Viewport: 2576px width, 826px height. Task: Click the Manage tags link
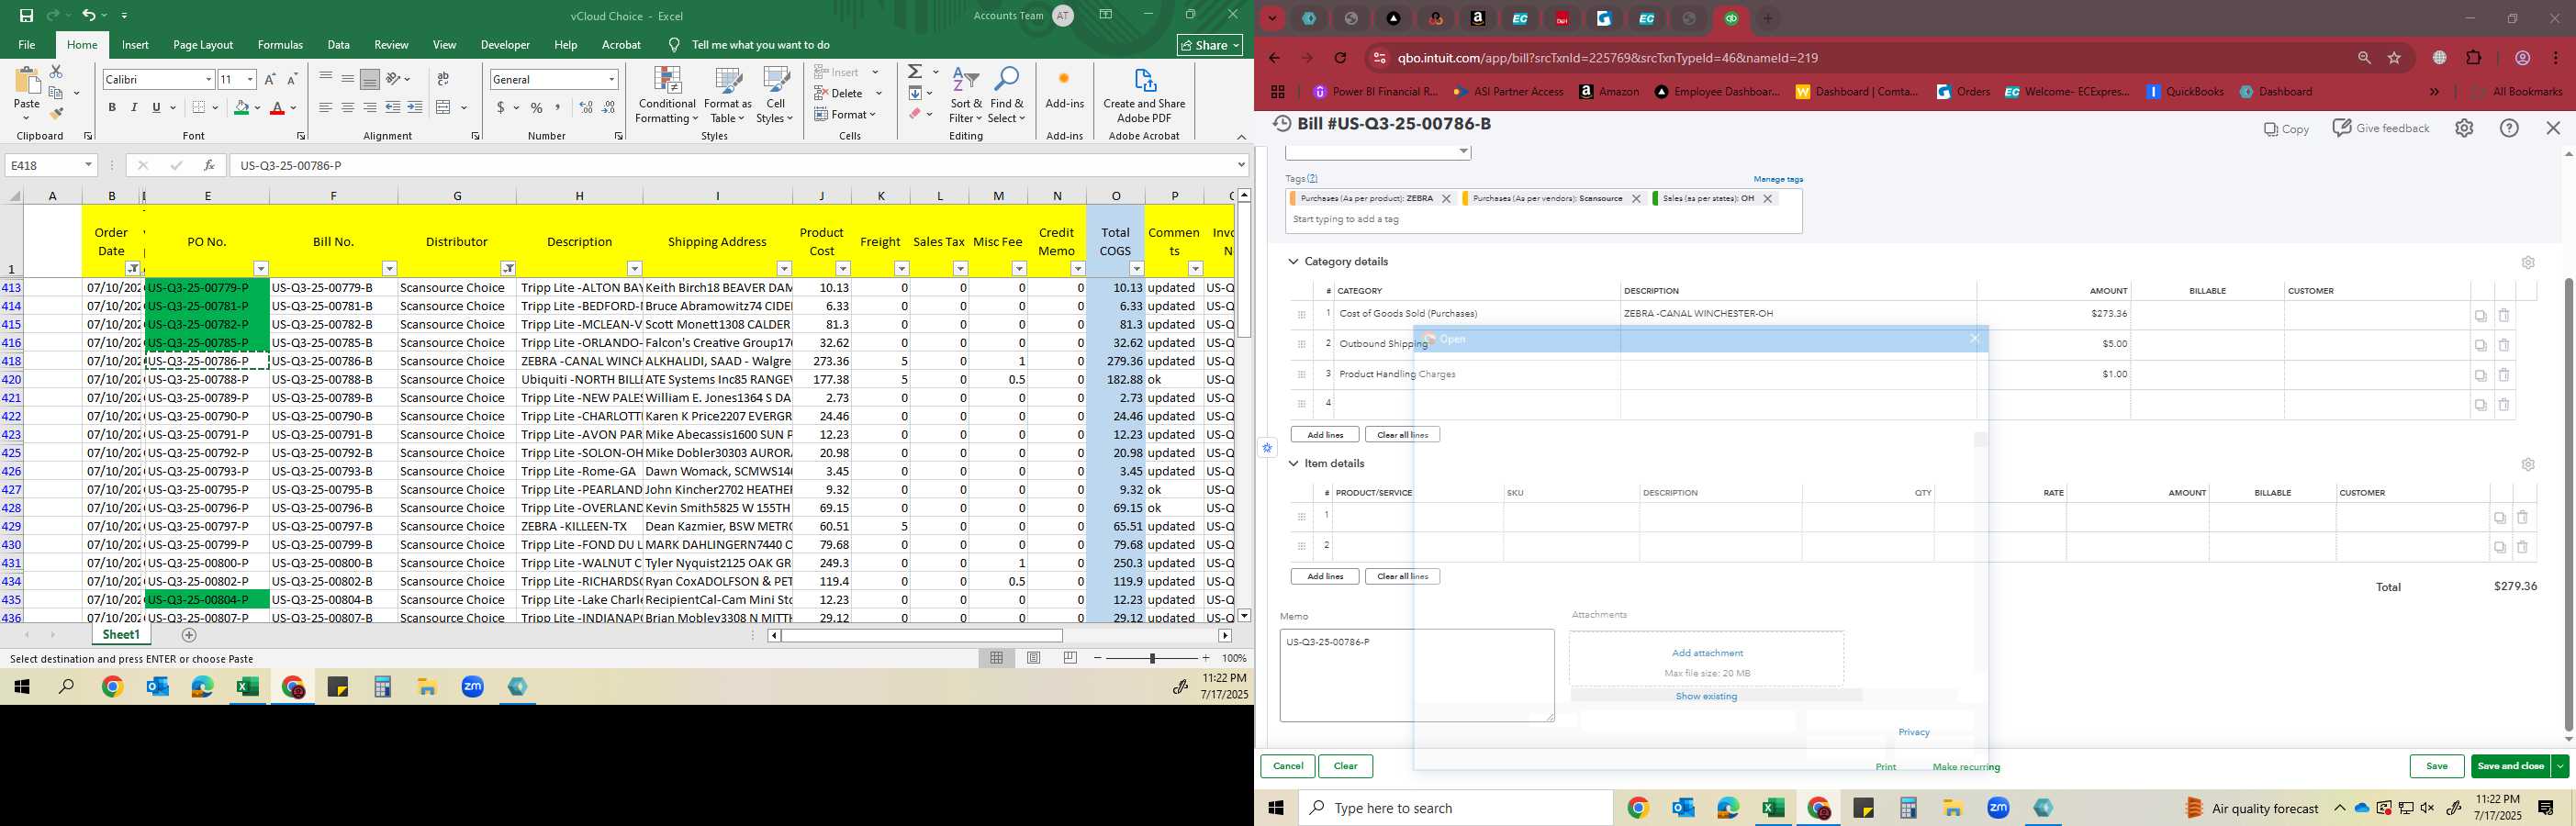(x=1778, y=179)
